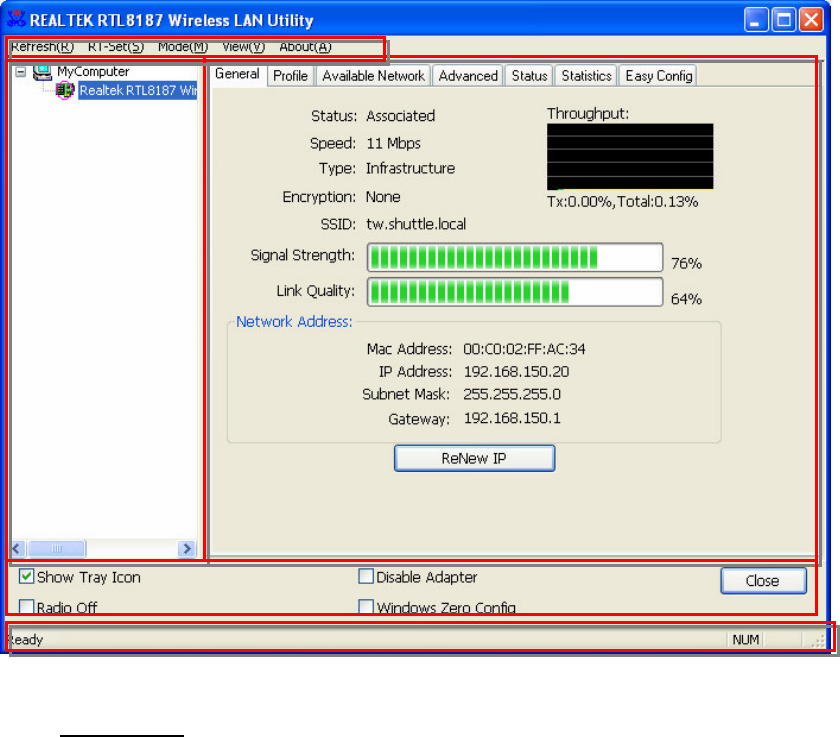Click the Realtek title bar application icon
This screenshot has width=840, height=737.
pyautogui.click(x=16, y=19)
